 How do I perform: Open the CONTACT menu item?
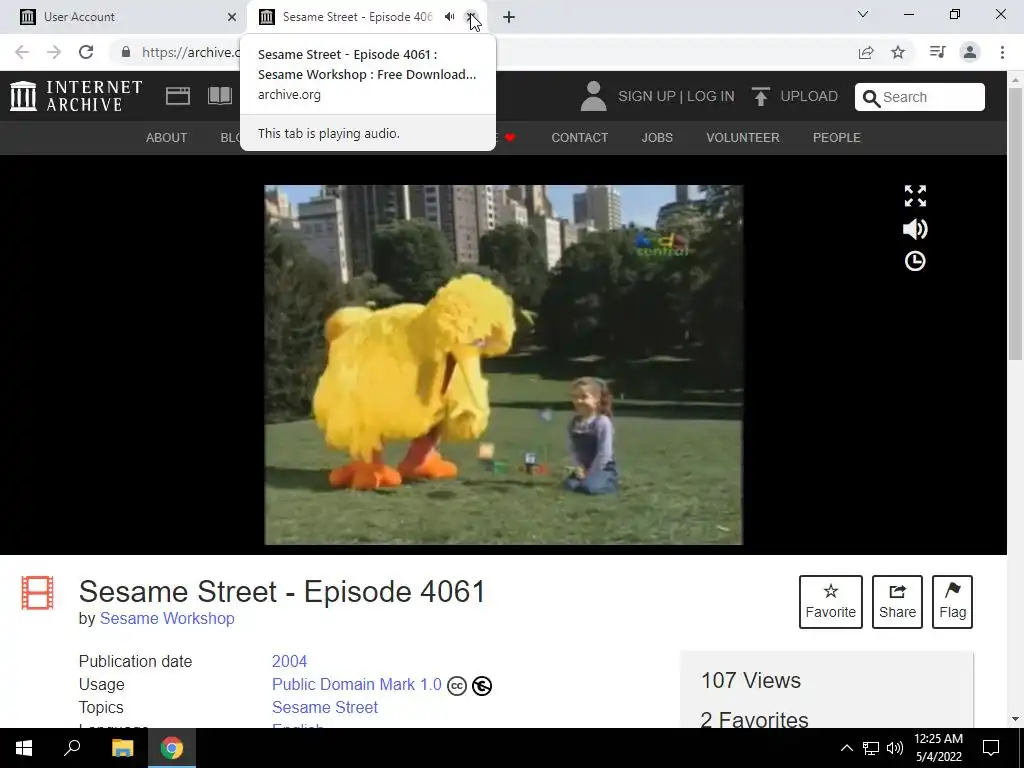(579, 138)
